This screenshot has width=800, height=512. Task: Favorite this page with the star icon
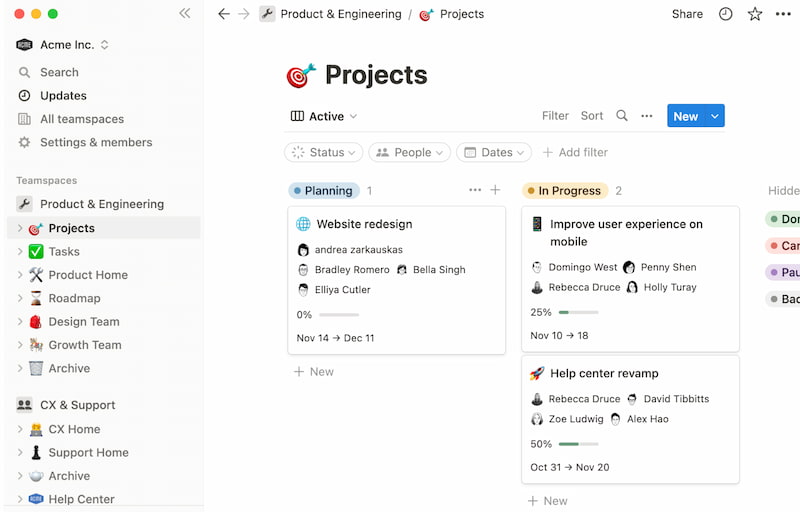tap(755, 14)
